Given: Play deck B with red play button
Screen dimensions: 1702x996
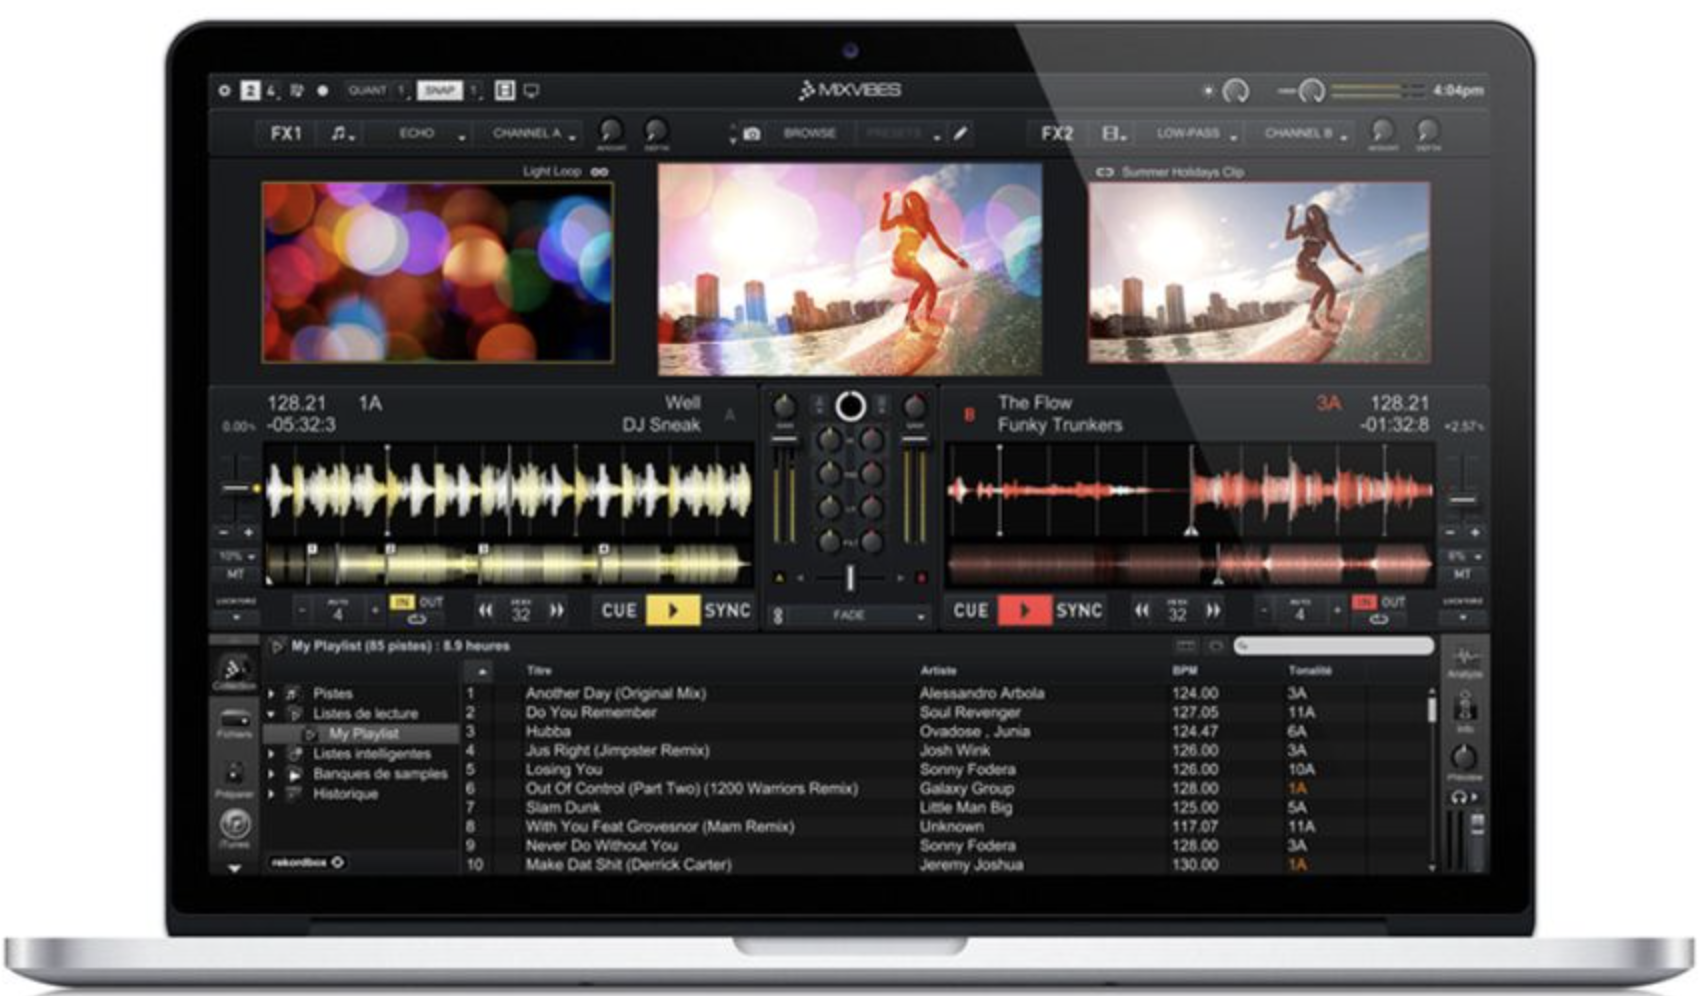Looking at the screenshot, I should 1024,610.
